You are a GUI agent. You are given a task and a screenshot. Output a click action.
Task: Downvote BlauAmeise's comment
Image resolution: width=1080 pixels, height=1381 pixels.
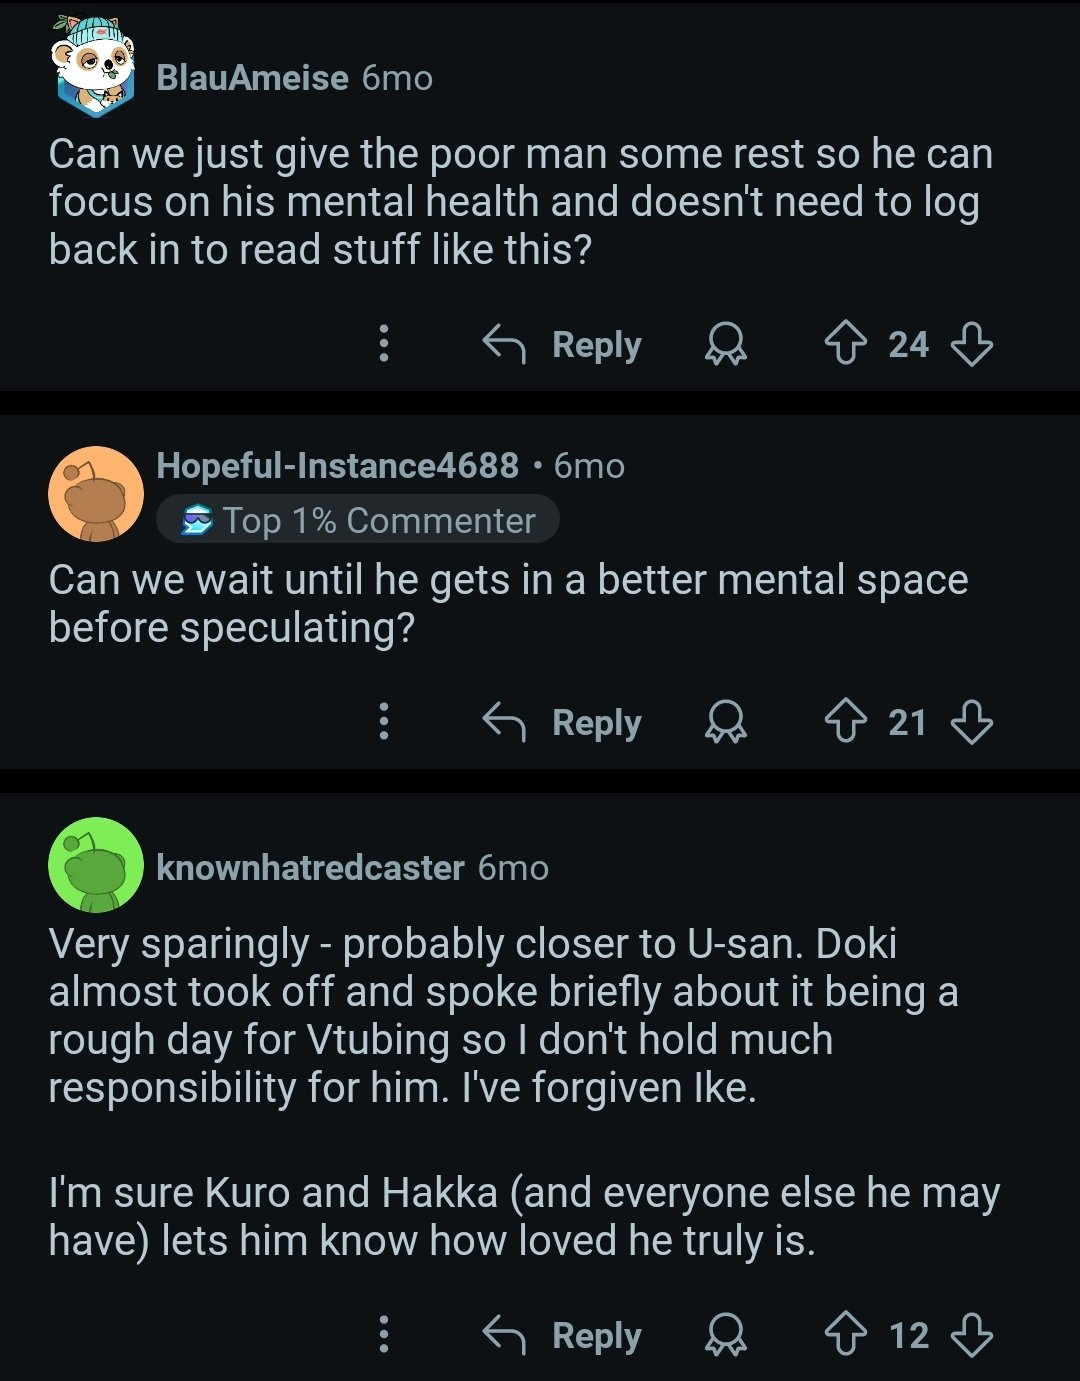pyautogui.click(x=971, y=345)
